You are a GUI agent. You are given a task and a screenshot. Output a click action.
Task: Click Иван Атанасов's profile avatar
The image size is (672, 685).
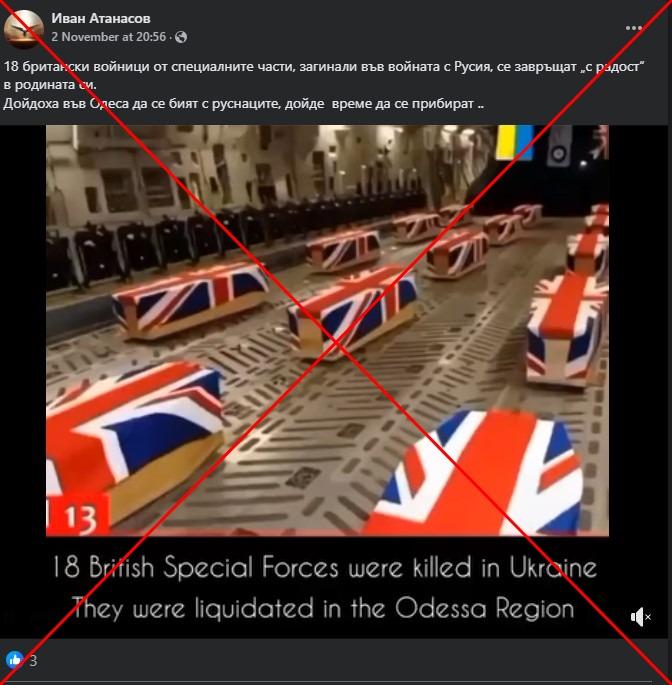pos(23,29)
